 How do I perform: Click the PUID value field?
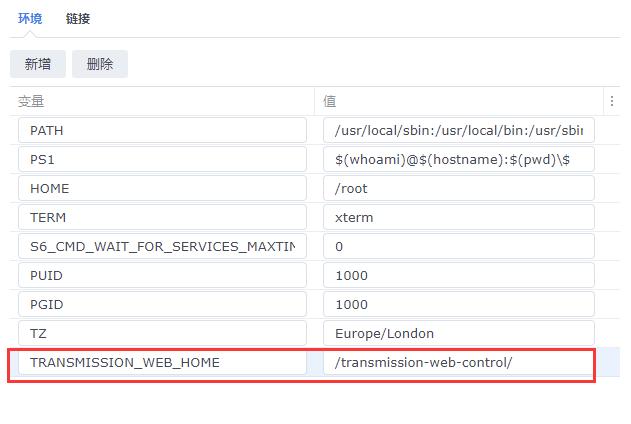coord(458,276)
